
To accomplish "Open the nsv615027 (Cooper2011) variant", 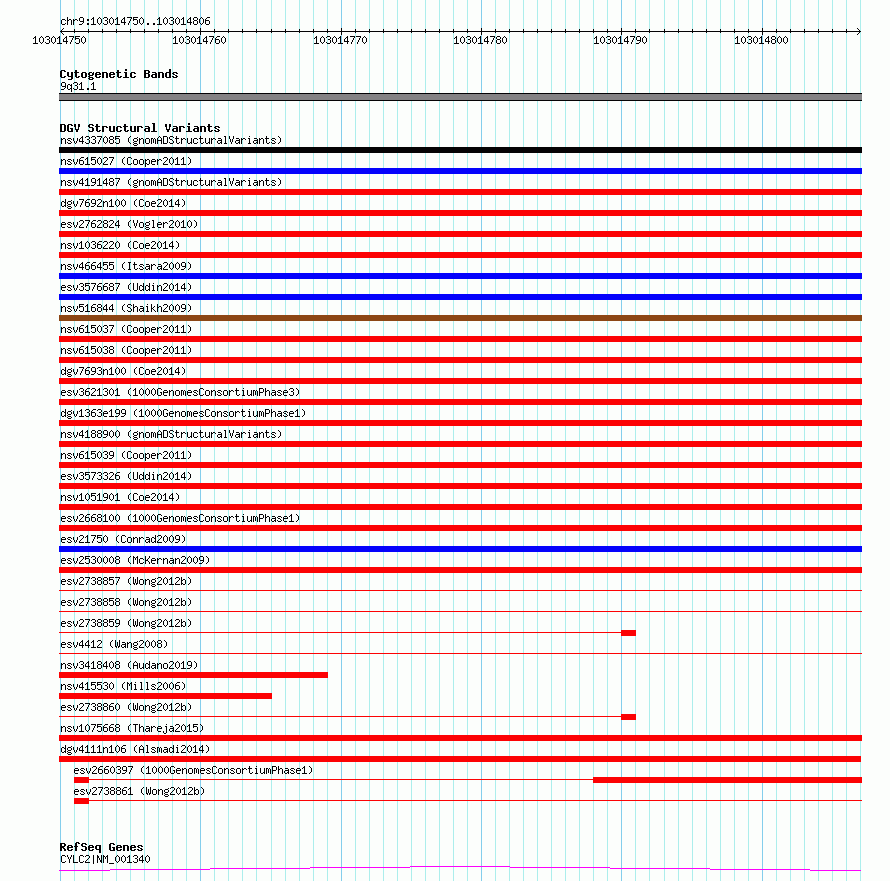I will [126, 161].
